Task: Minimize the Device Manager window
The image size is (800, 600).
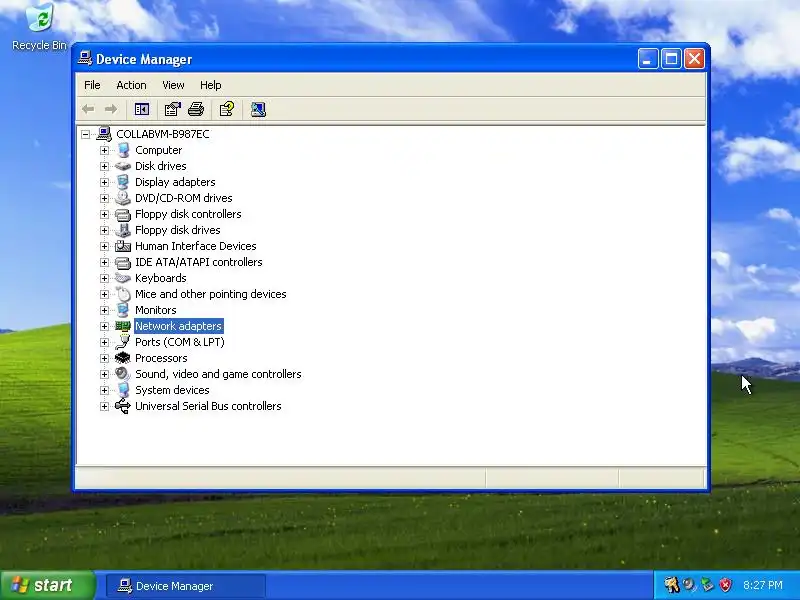Action: [647, 59]
